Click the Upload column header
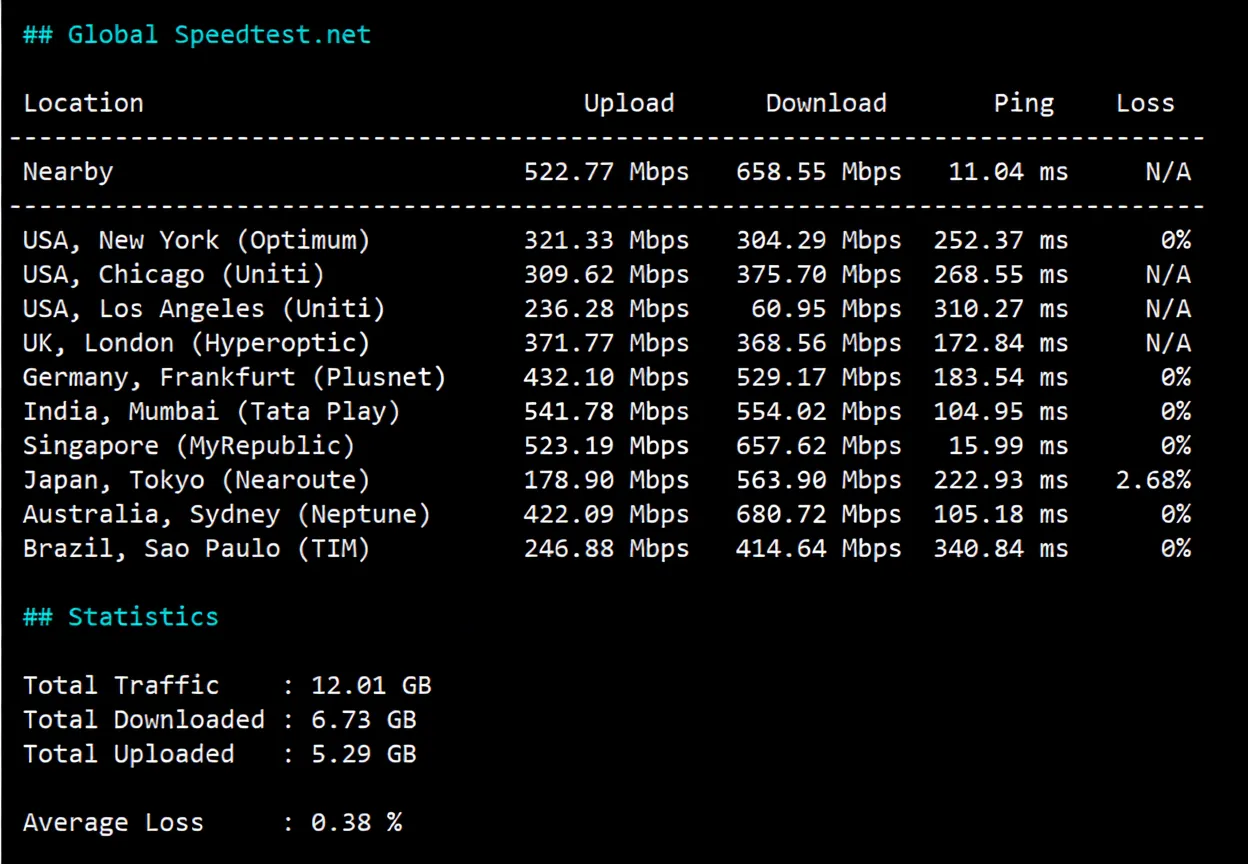The image size is (1248, 864). click(x=629, y=102)
